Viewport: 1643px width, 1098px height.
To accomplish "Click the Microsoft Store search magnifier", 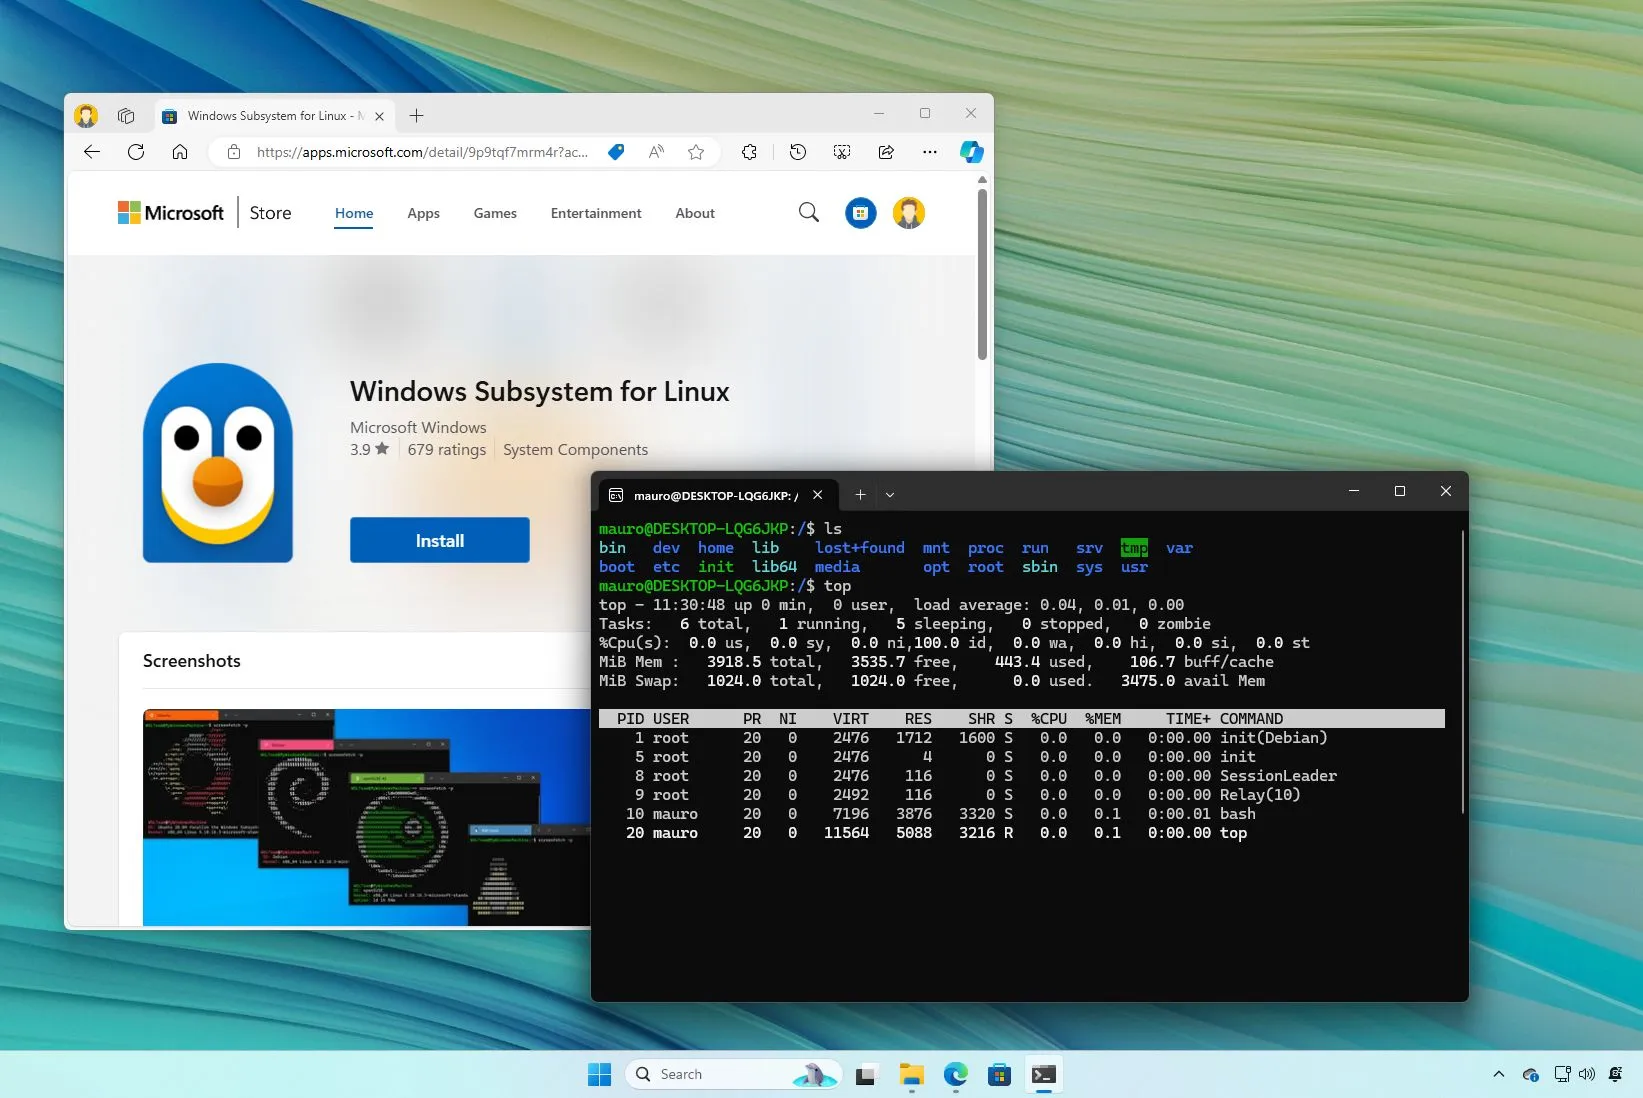I will (x=808, y=213).
